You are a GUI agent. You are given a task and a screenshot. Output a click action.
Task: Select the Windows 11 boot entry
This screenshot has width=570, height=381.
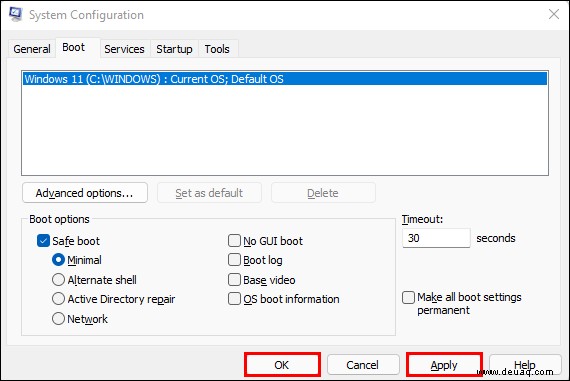coord(285,79)
